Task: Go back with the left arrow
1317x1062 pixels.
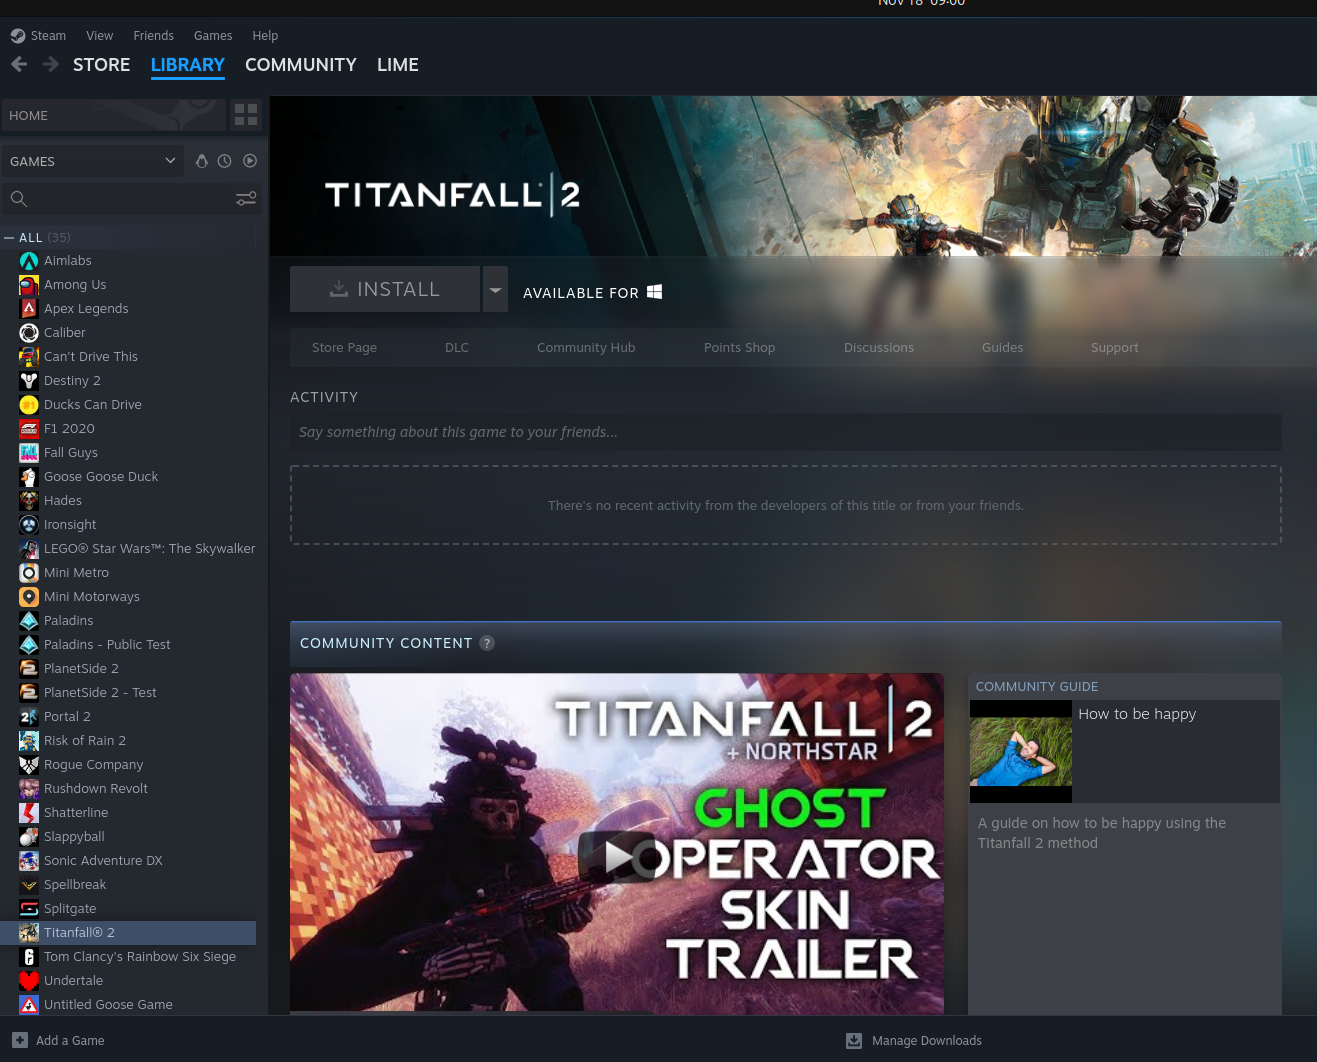Action: (19, 65)
